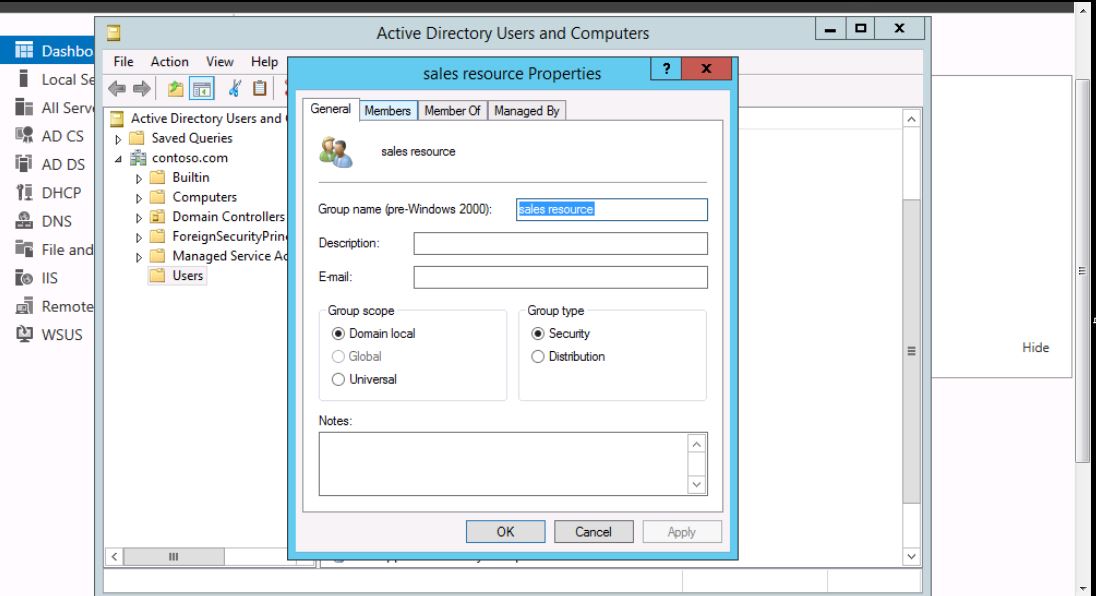Click Cancel in the properties dialog

click(x=593, y=532)
